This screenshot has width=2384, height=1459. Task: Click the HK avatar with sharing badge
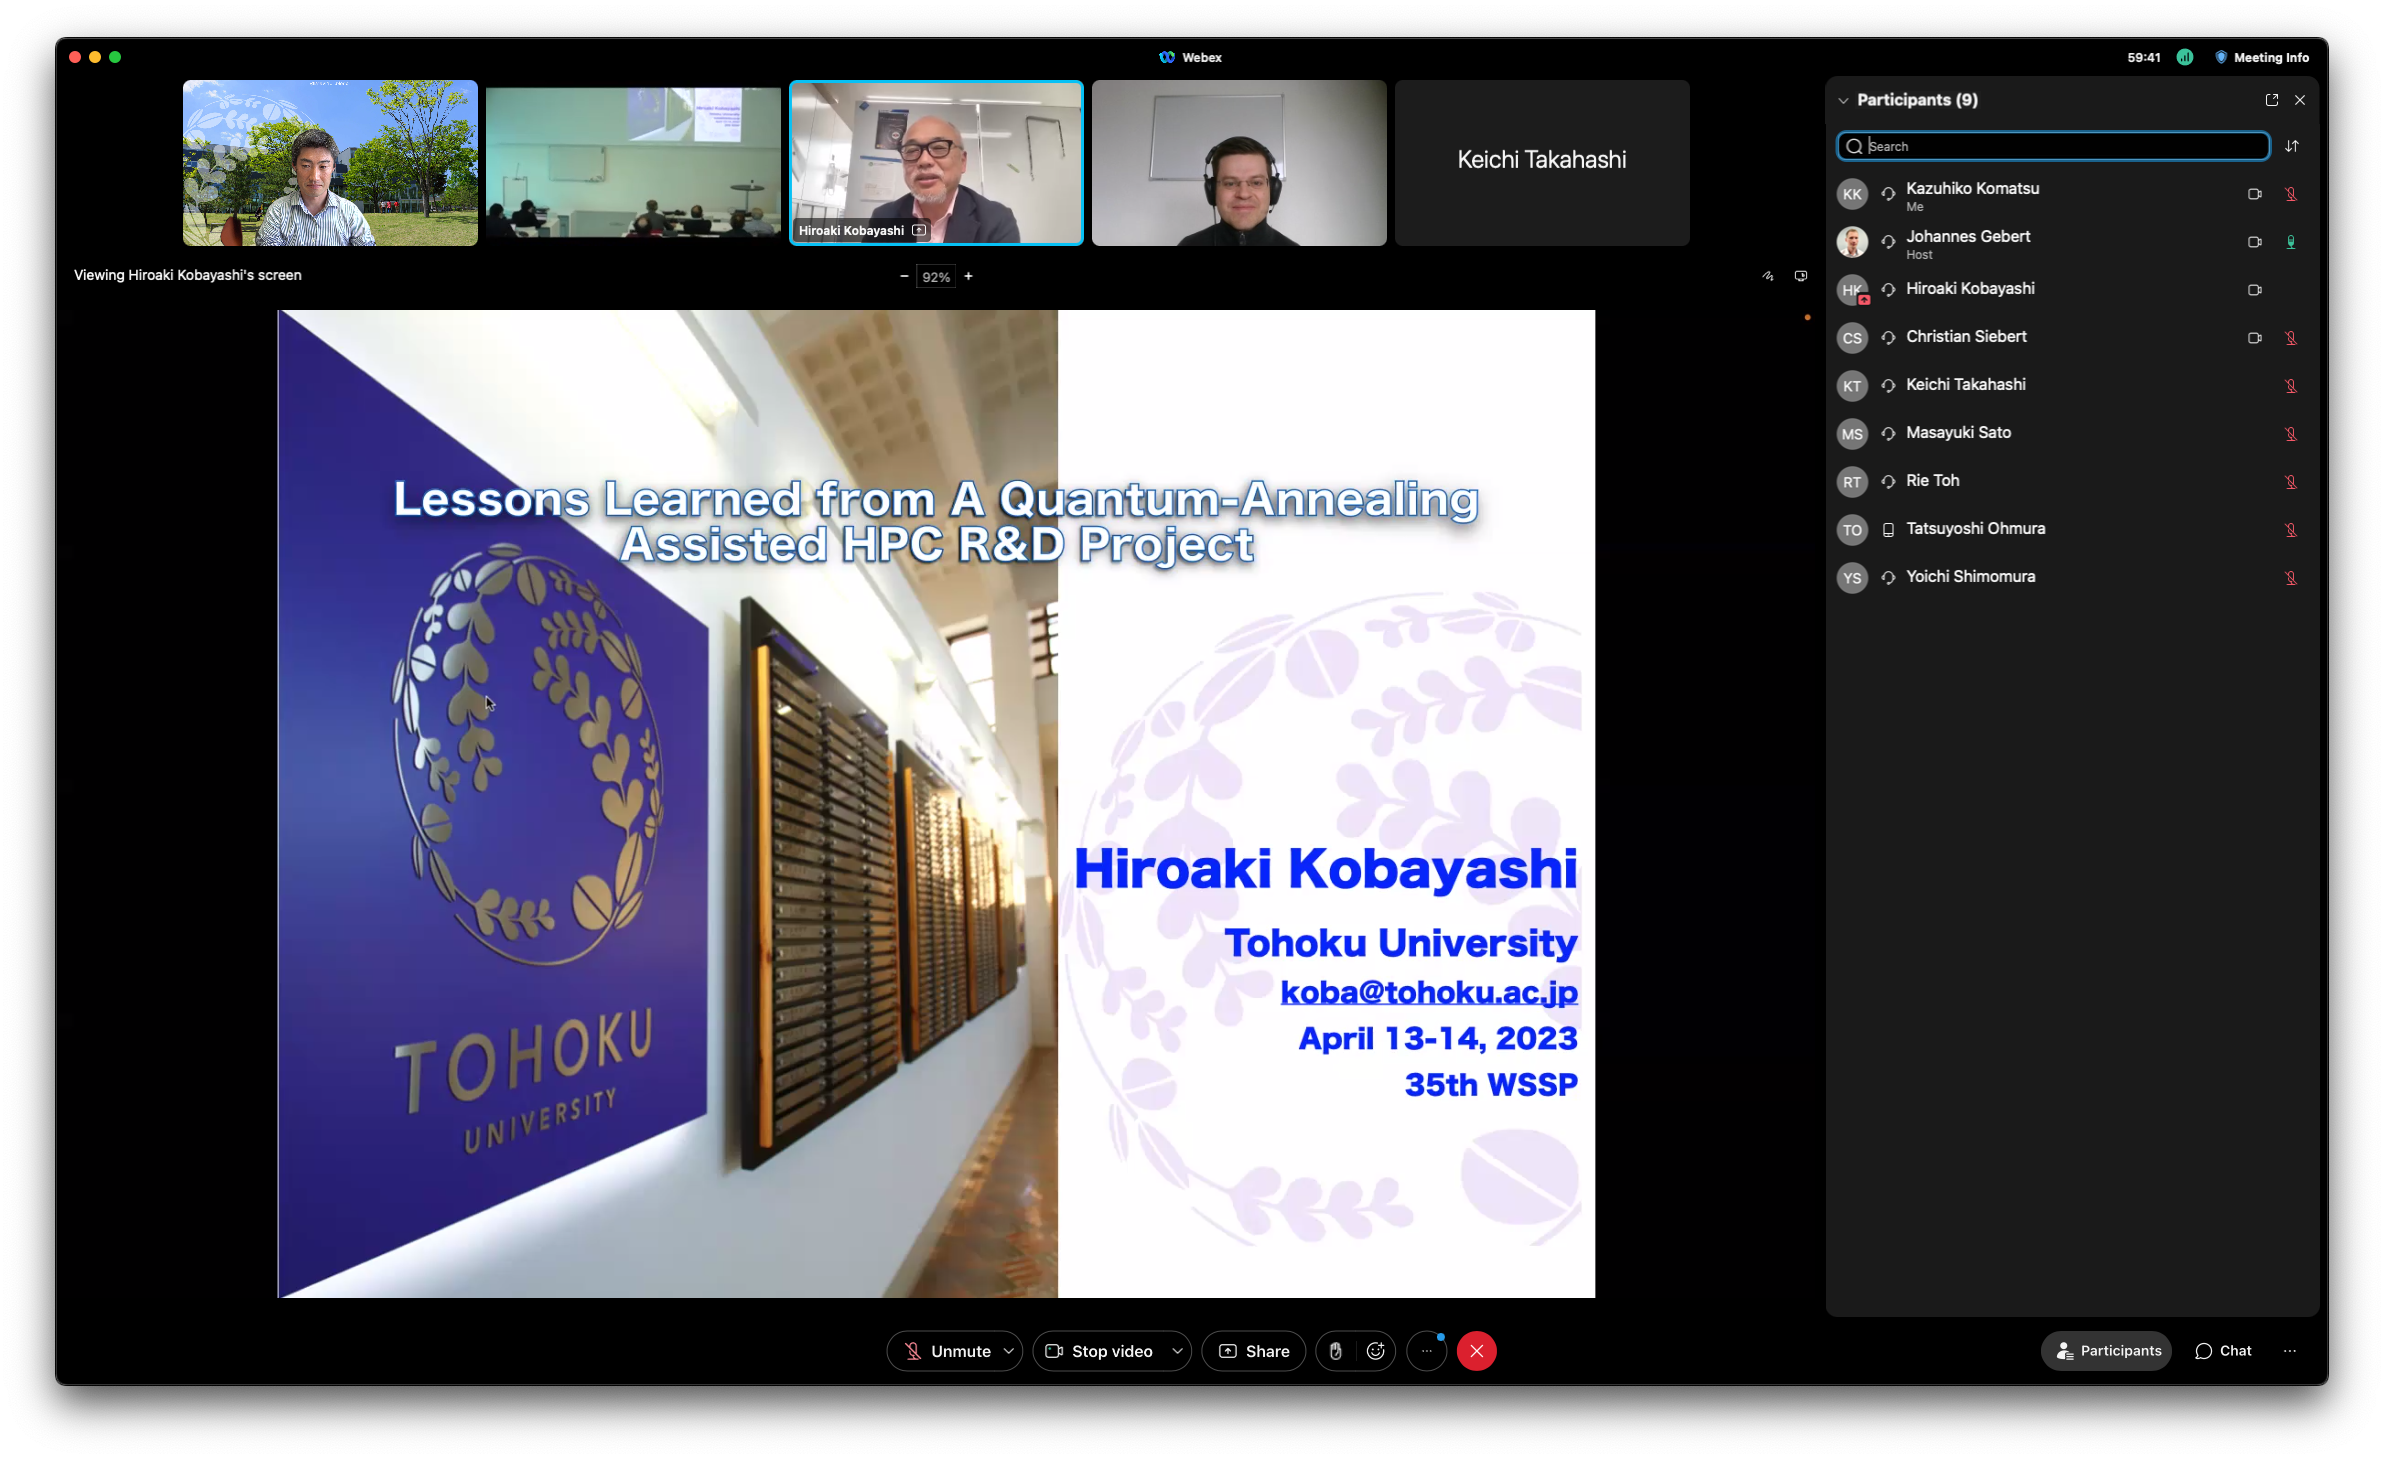coord(1852,290)
